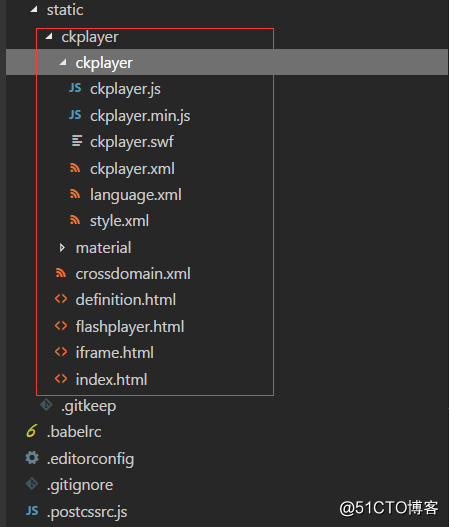Open .gitkeep file
Screen dimensions: 449x527
point(88,406)
